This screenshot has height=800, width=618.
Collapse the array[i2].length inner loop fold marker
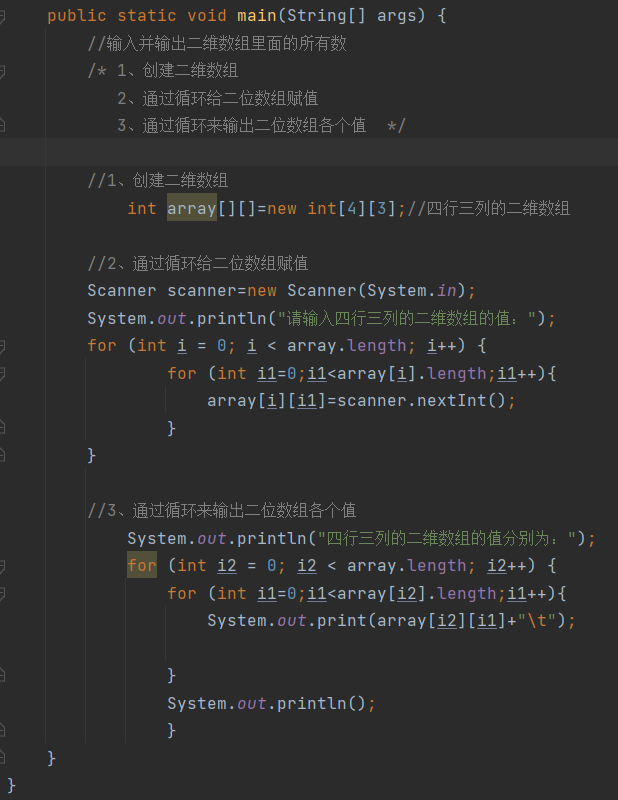[2, 593]
